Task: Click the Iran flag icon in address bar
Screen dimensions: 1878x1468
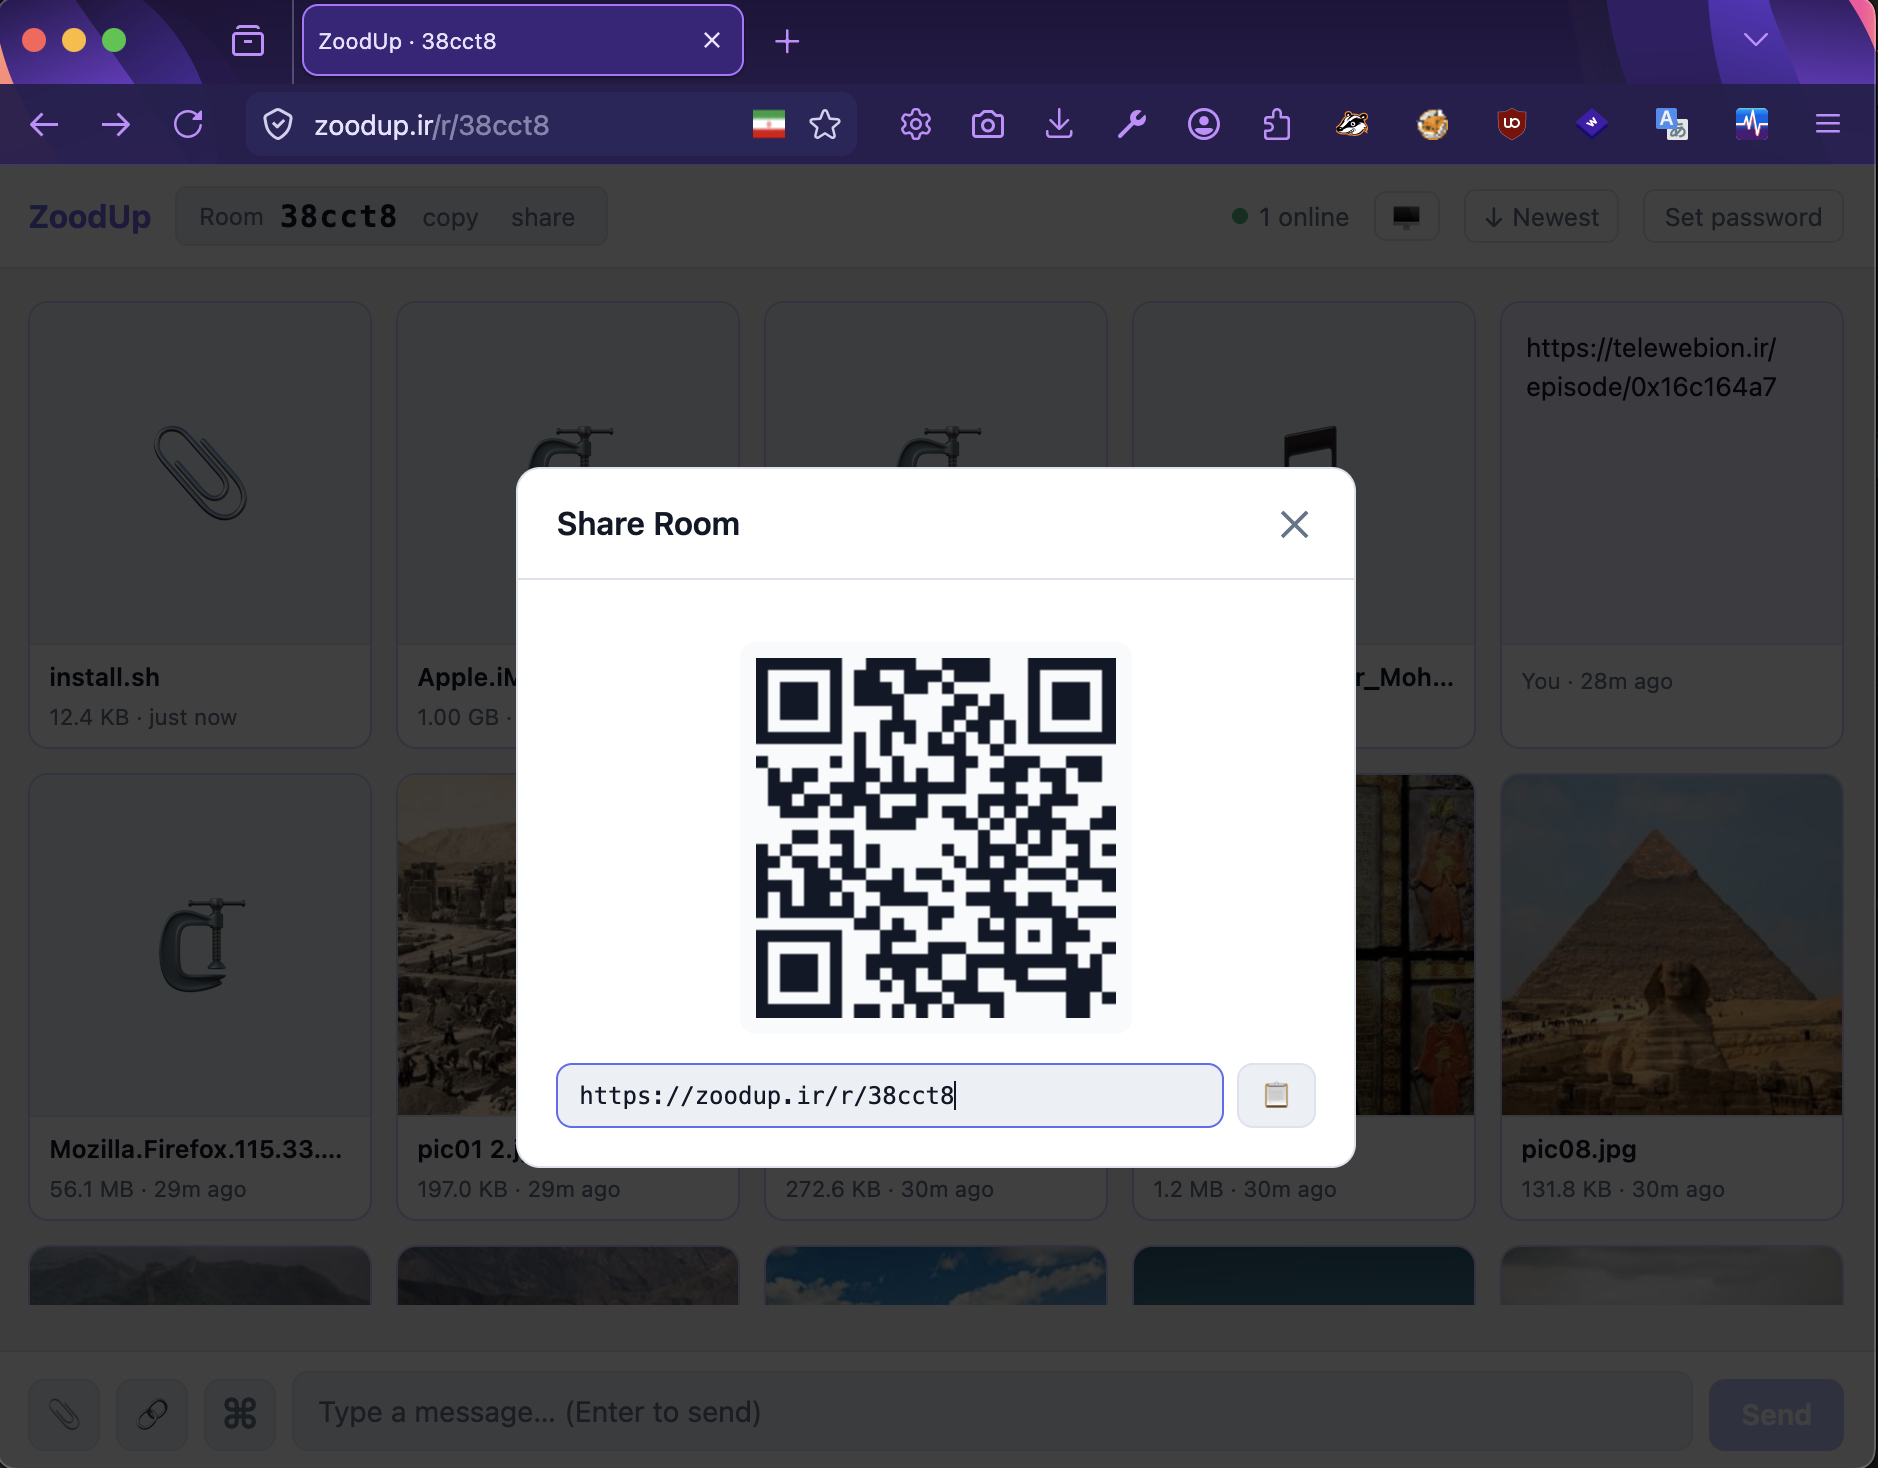Action: [x=769, y=124]
